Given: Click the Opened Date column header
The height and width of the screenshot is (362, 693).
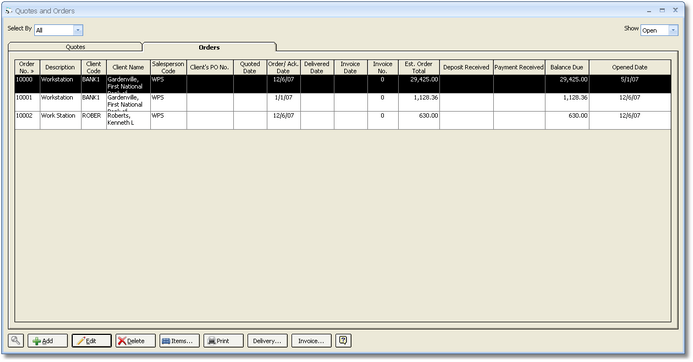Looking at the screenshot, I should (x=629, y=67).
